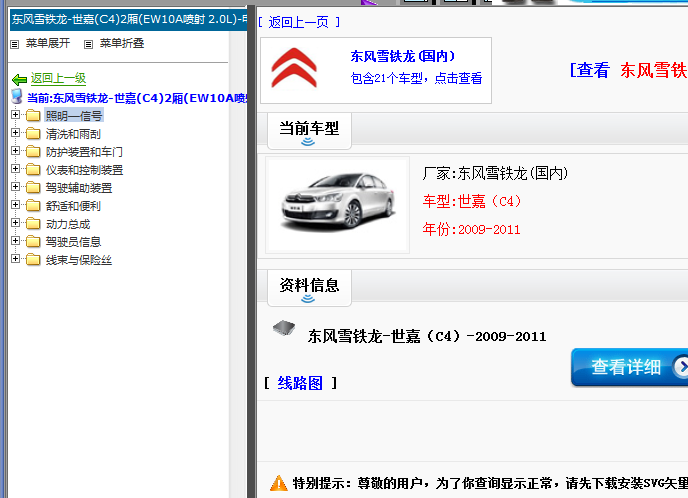Screen dimensions: 688x498
Task: Click 包含21个车型,点击查看 link
Action: [416, 78]
